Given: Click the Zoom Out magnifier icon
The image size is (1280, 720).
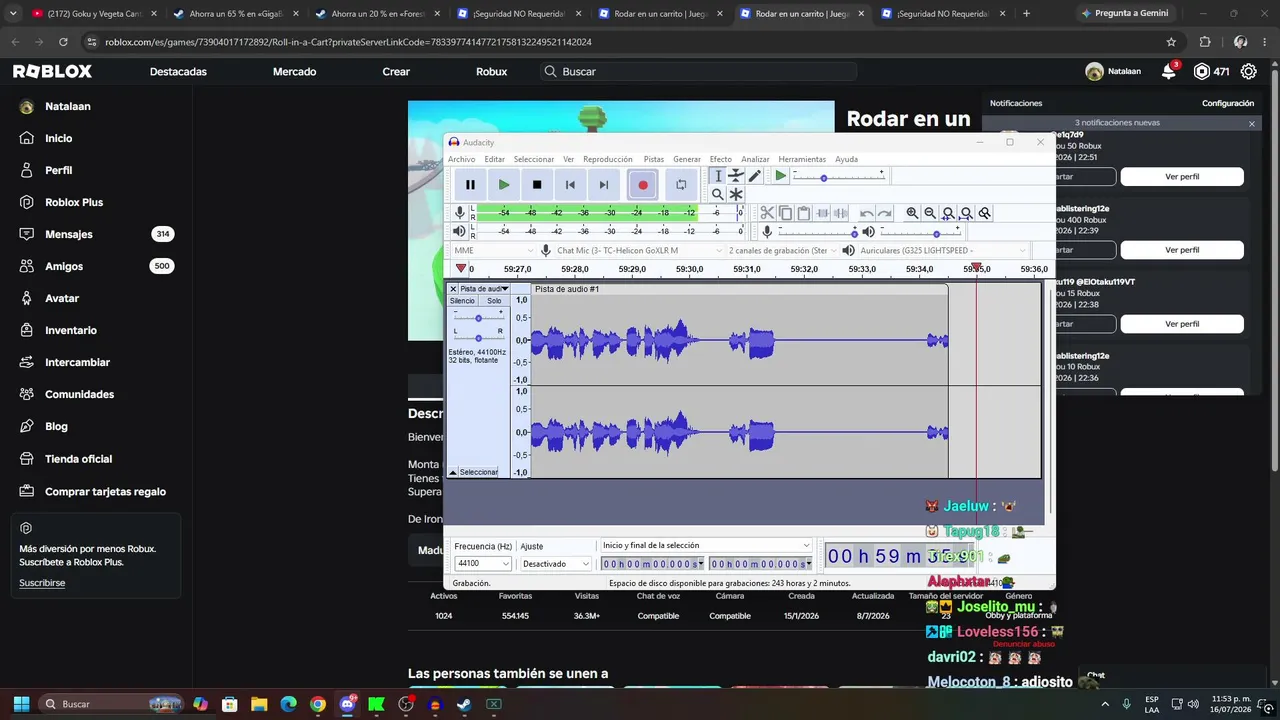Looking at the screenshot, I should [930, 213].
